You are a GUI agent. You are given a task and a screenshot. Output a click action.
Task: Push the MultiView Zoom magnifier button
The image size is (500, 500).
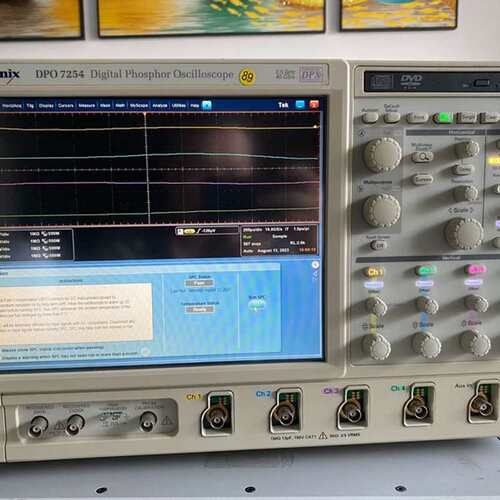[x=422, y=157]
